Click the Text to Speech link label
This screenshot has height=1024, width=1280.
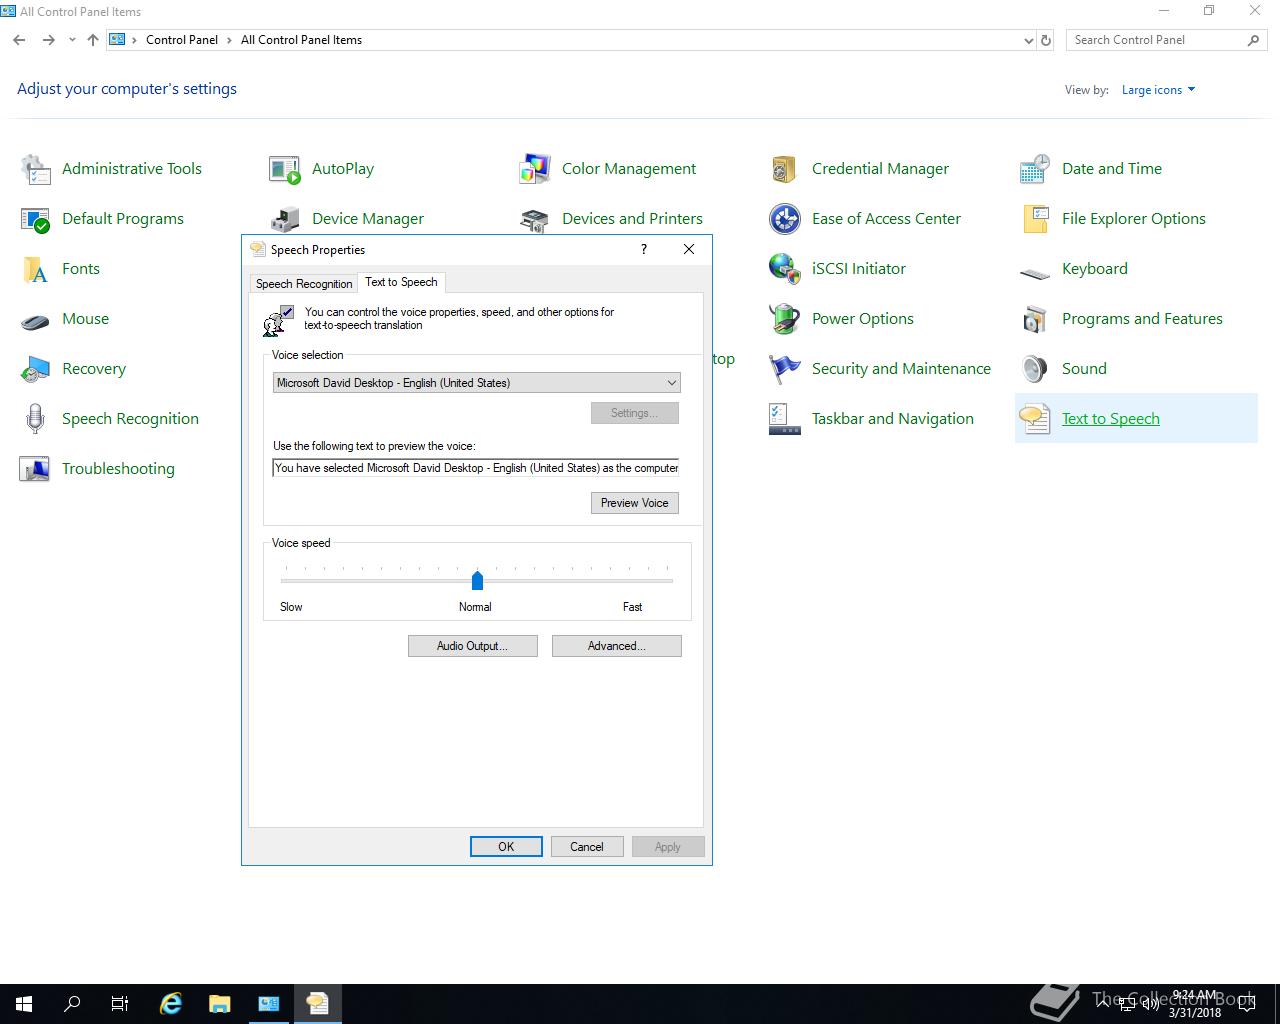coord(1111,419)
